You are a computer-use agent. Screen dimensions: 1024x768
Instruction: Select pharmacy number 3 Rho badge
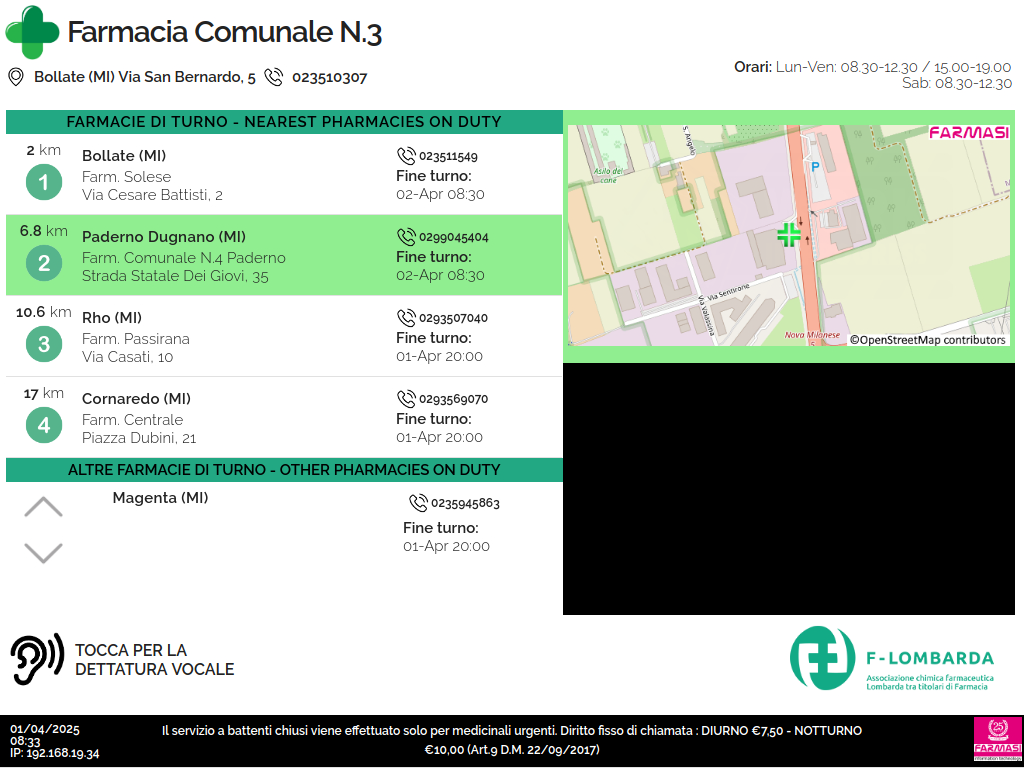pos(43,344)
